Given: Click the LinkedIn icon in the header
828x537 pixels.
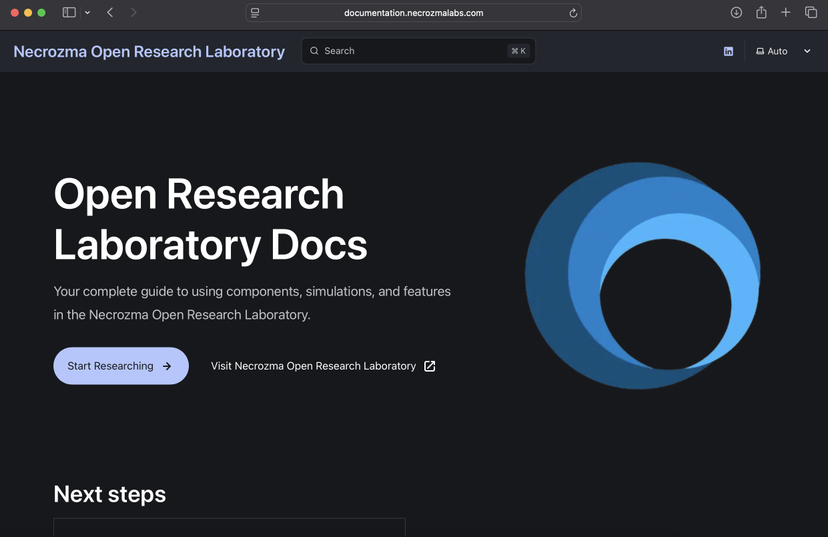Looking at the screenshot, I should (x=728, y=51).
